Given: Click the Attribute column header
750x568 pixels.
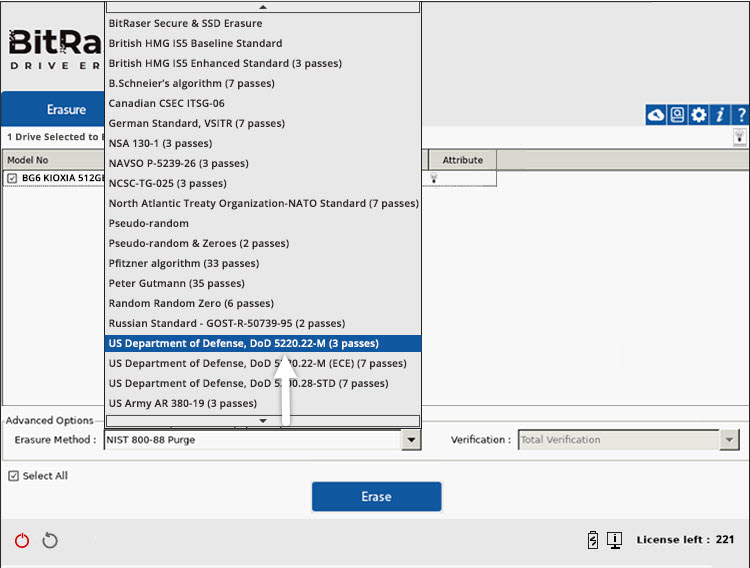Looking at the screenshot, I should tap(463, 160).
